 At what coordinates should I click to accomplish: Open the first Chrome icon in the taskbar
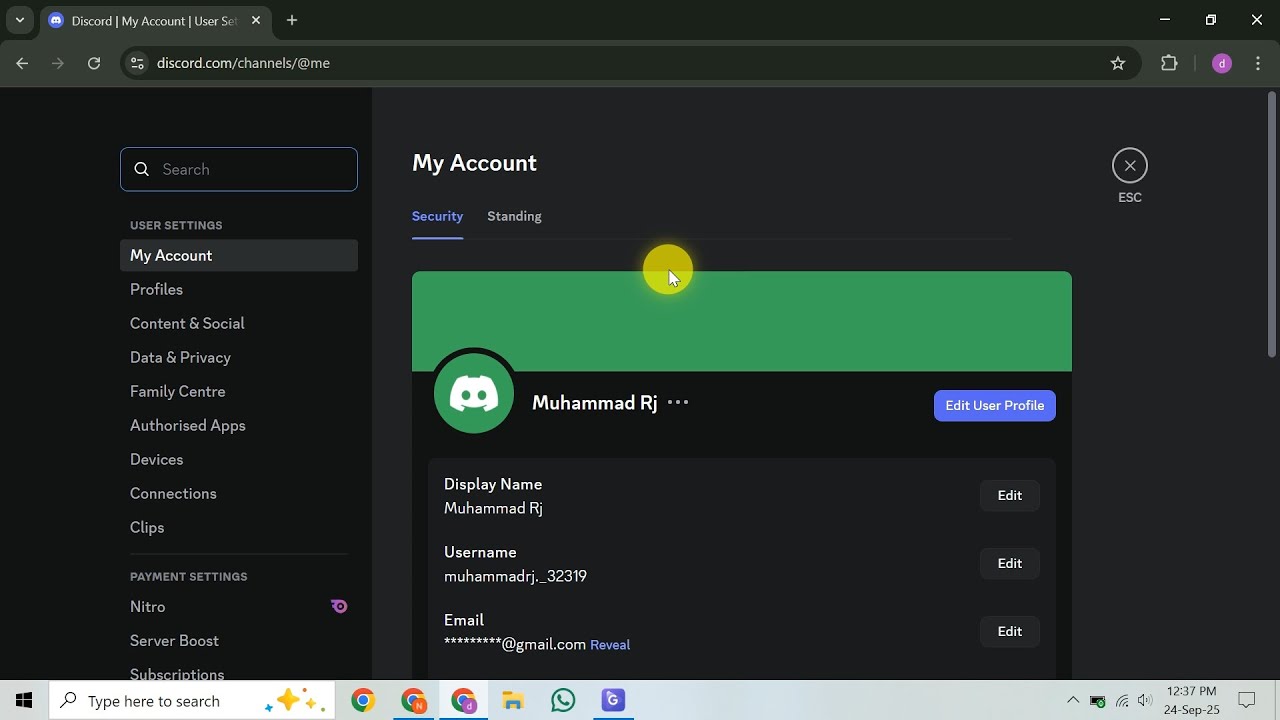tap(363, 701)
